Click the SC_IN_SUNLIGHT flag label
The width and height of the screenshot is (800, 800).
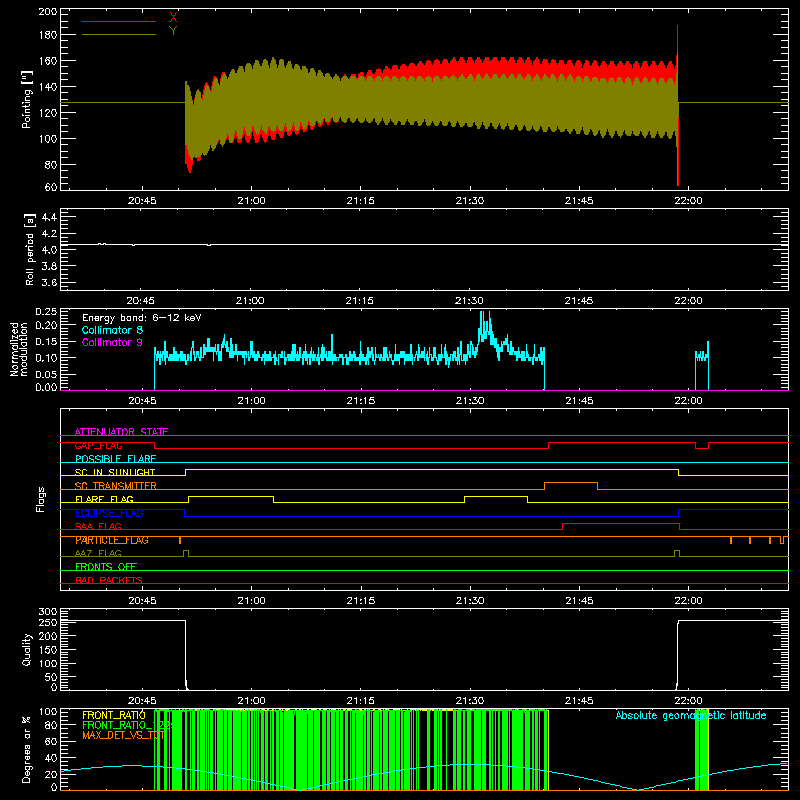(115, 472)
